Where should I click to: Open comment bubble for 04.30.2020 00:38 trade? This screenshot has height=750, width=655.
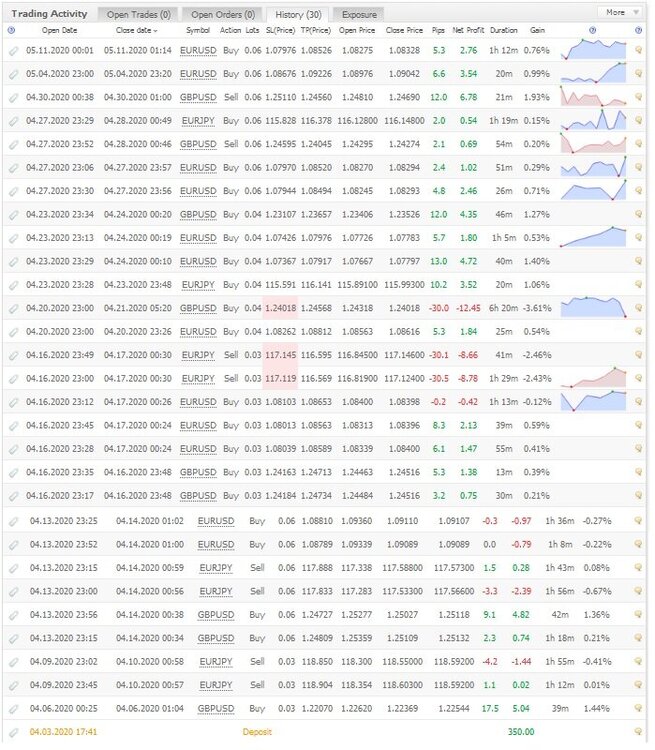[638, 97]
